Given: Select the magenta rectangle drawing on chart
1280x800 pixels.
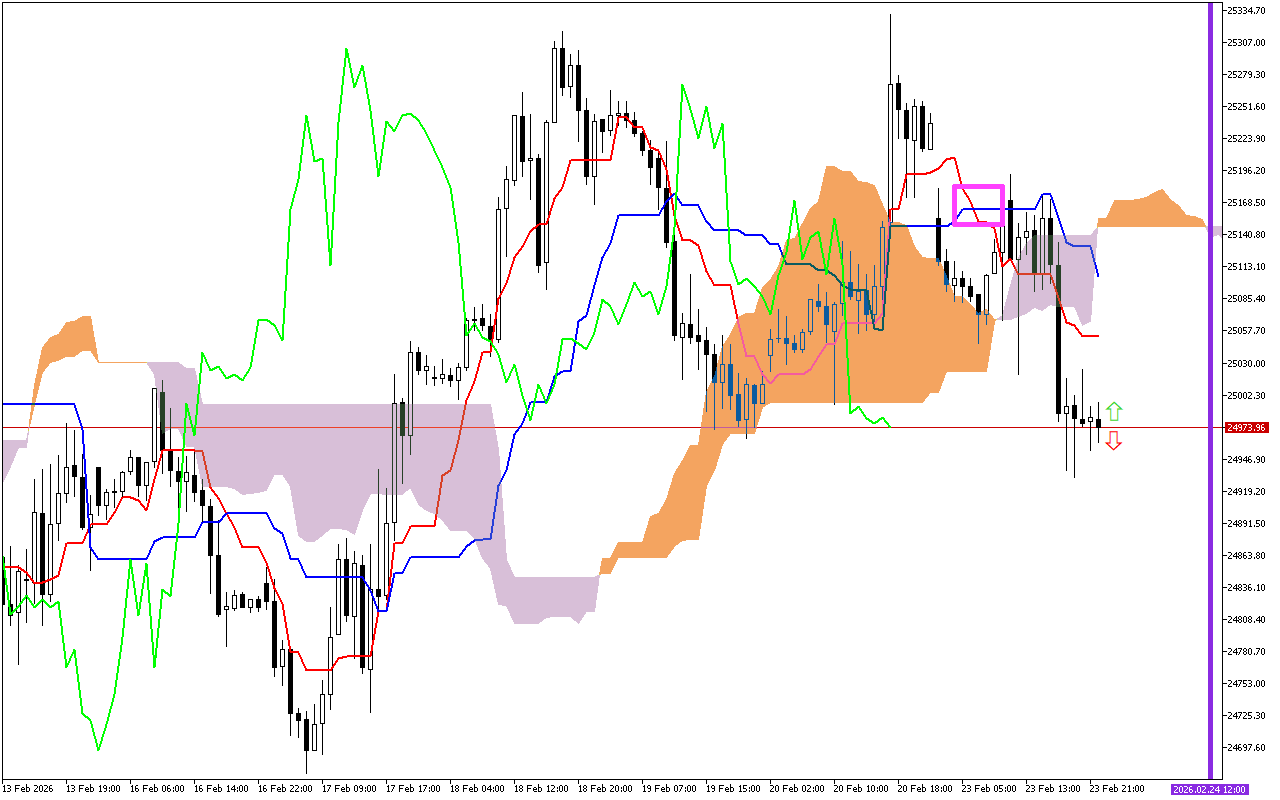Looking at the screenshot, I should 978,187.
